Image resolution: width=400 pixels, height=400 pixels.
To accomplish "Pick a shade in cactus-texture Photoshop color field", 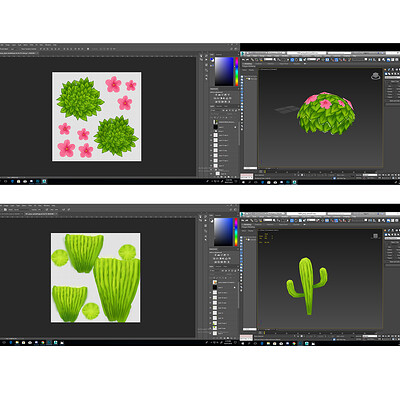I will coord(223,232).
